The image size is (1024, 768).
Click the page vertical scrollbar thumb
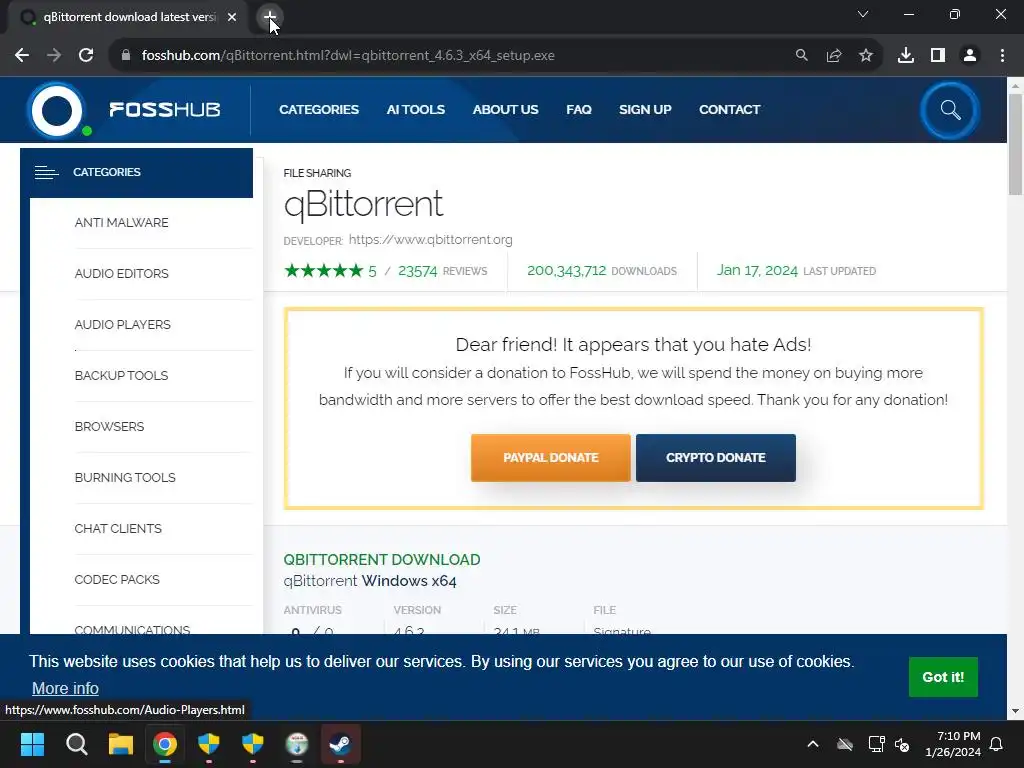click(1015, 144)
